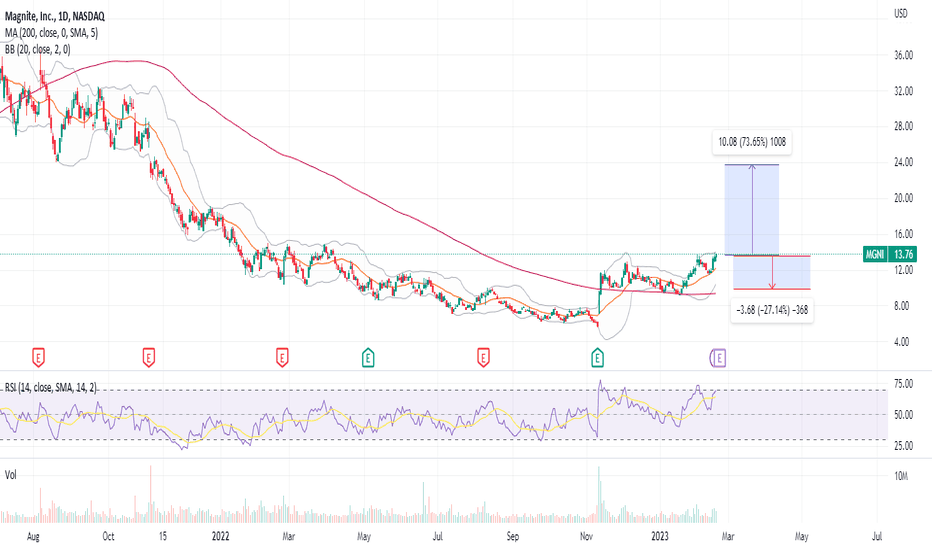This screenshot has width=932, height=550.
Task: Click the 4.00 price axis label
Action: 902,342
